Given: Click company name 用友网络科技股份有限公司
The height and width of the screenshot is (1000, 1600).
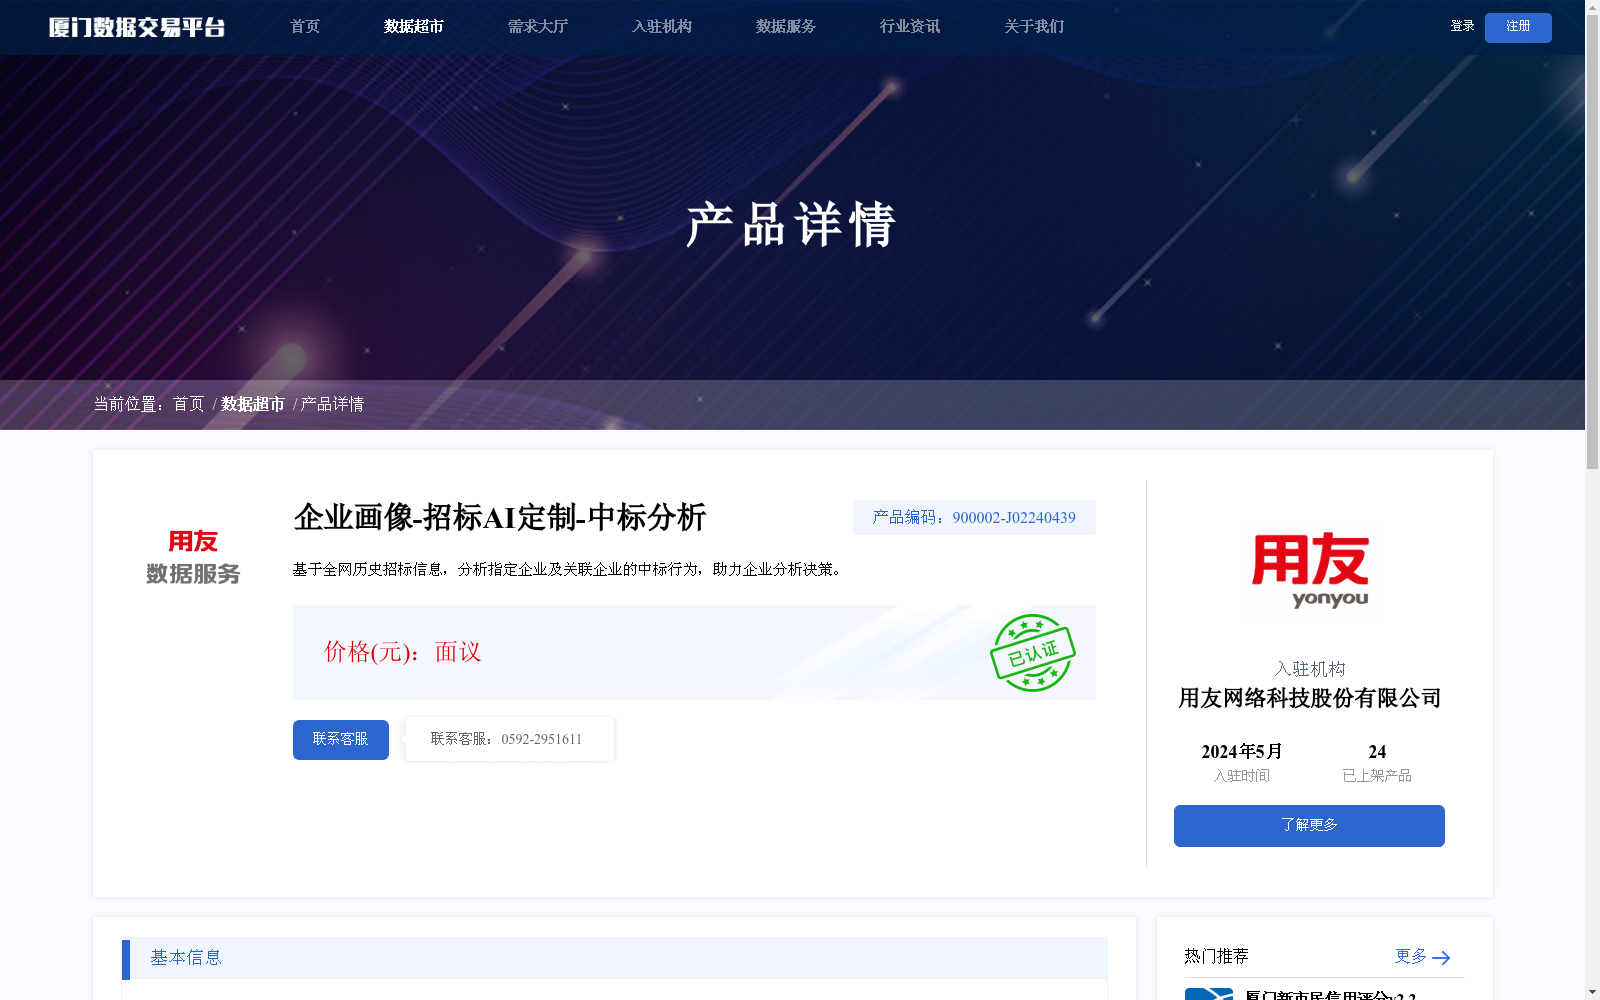Looking at the screenshot, I should [x=1310, y=698].
